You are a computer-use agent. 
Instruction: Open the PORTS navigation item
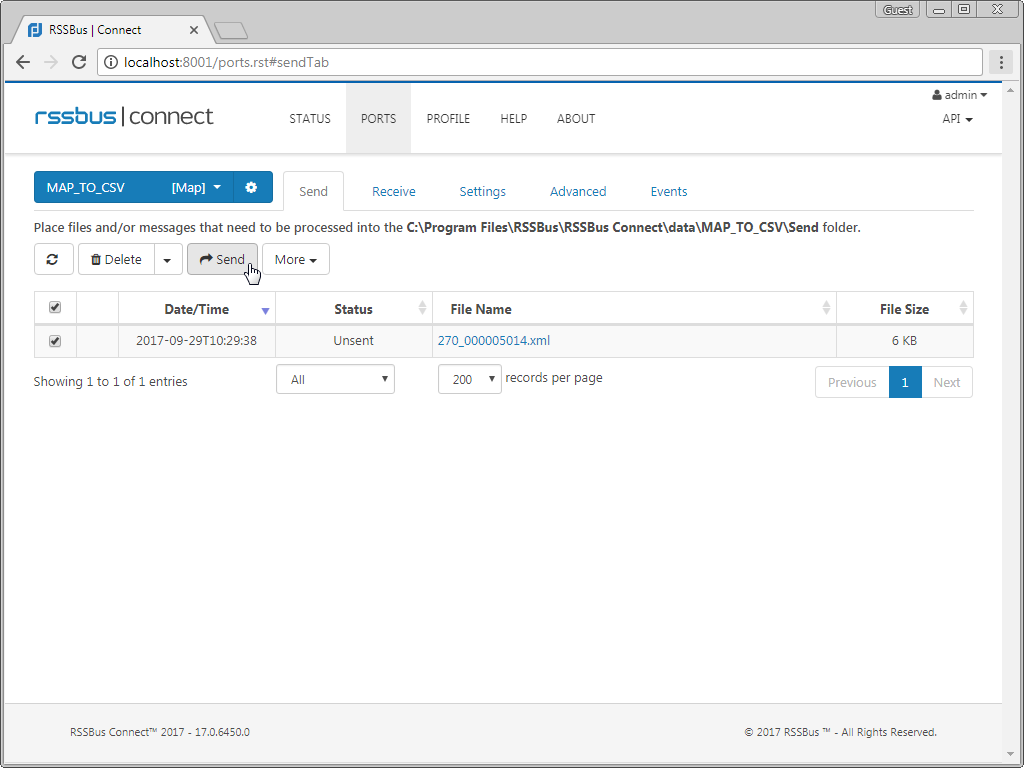[x=379, y=119]
